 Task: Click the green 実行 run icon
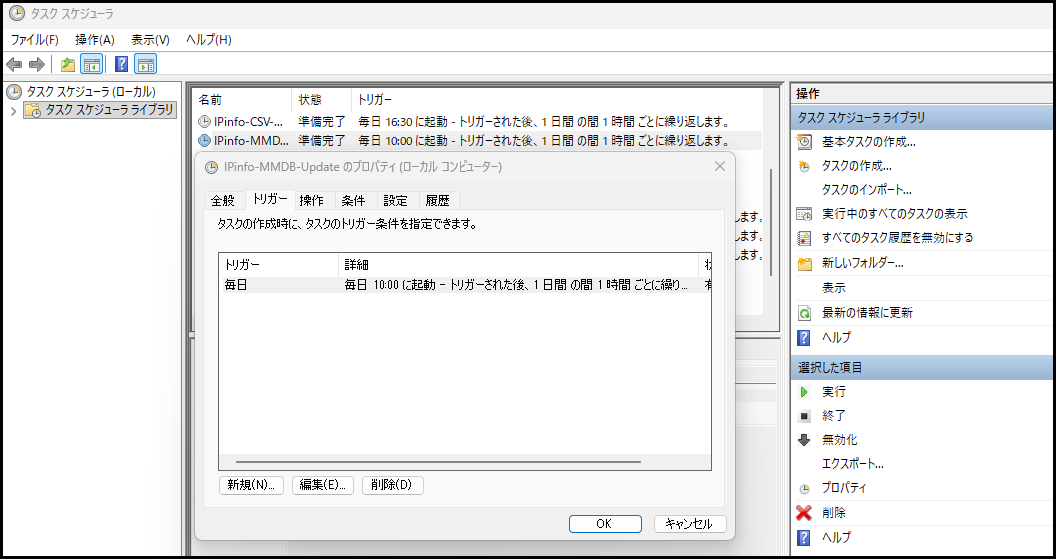coord(804,392)
